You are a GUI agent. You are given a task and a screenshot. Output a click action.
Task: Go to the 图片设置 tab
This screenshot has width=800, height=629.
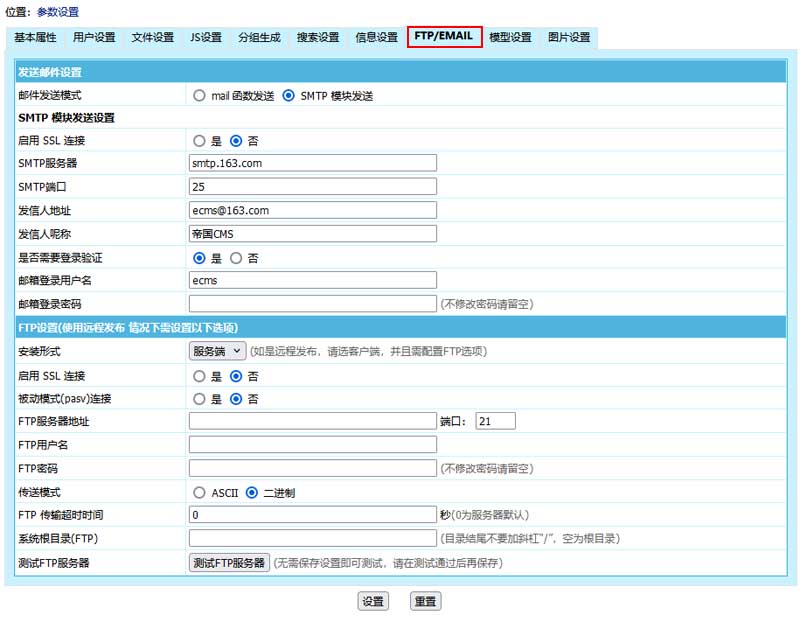pos(569,38)
